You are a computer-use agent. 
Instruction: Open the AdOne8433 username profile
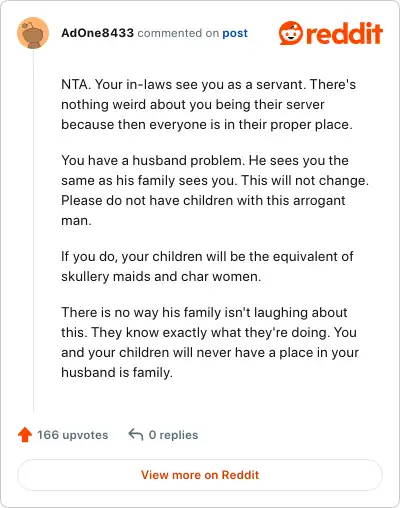click(x=97, y=33)
